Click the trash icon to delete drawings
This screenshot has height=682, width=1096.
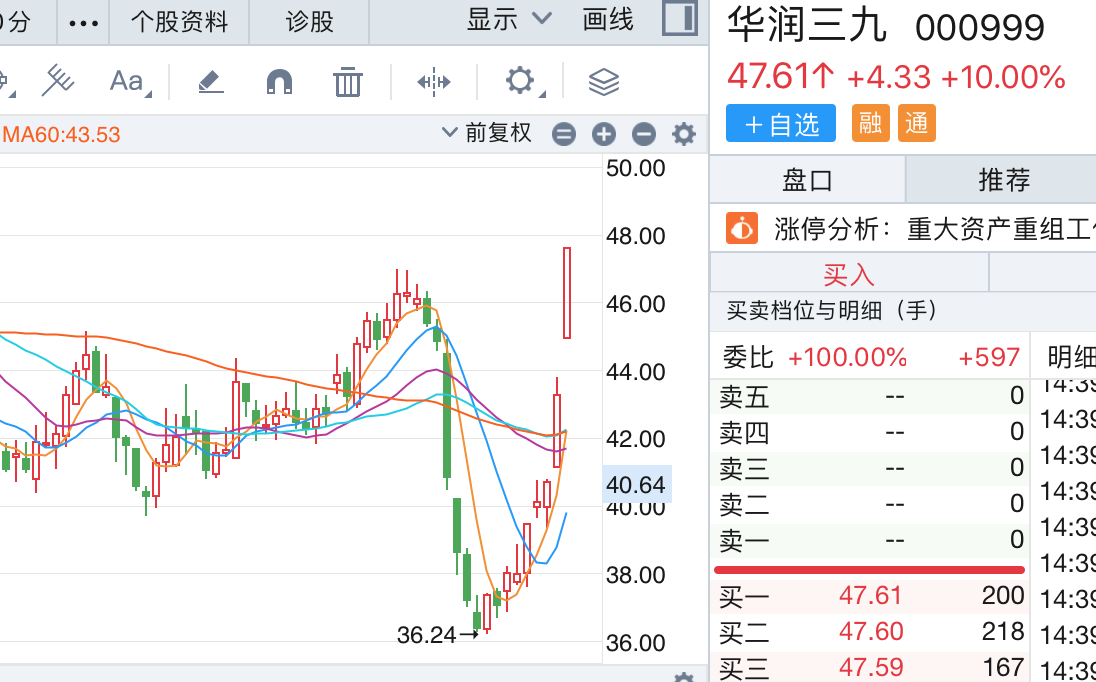click(347, 82)
